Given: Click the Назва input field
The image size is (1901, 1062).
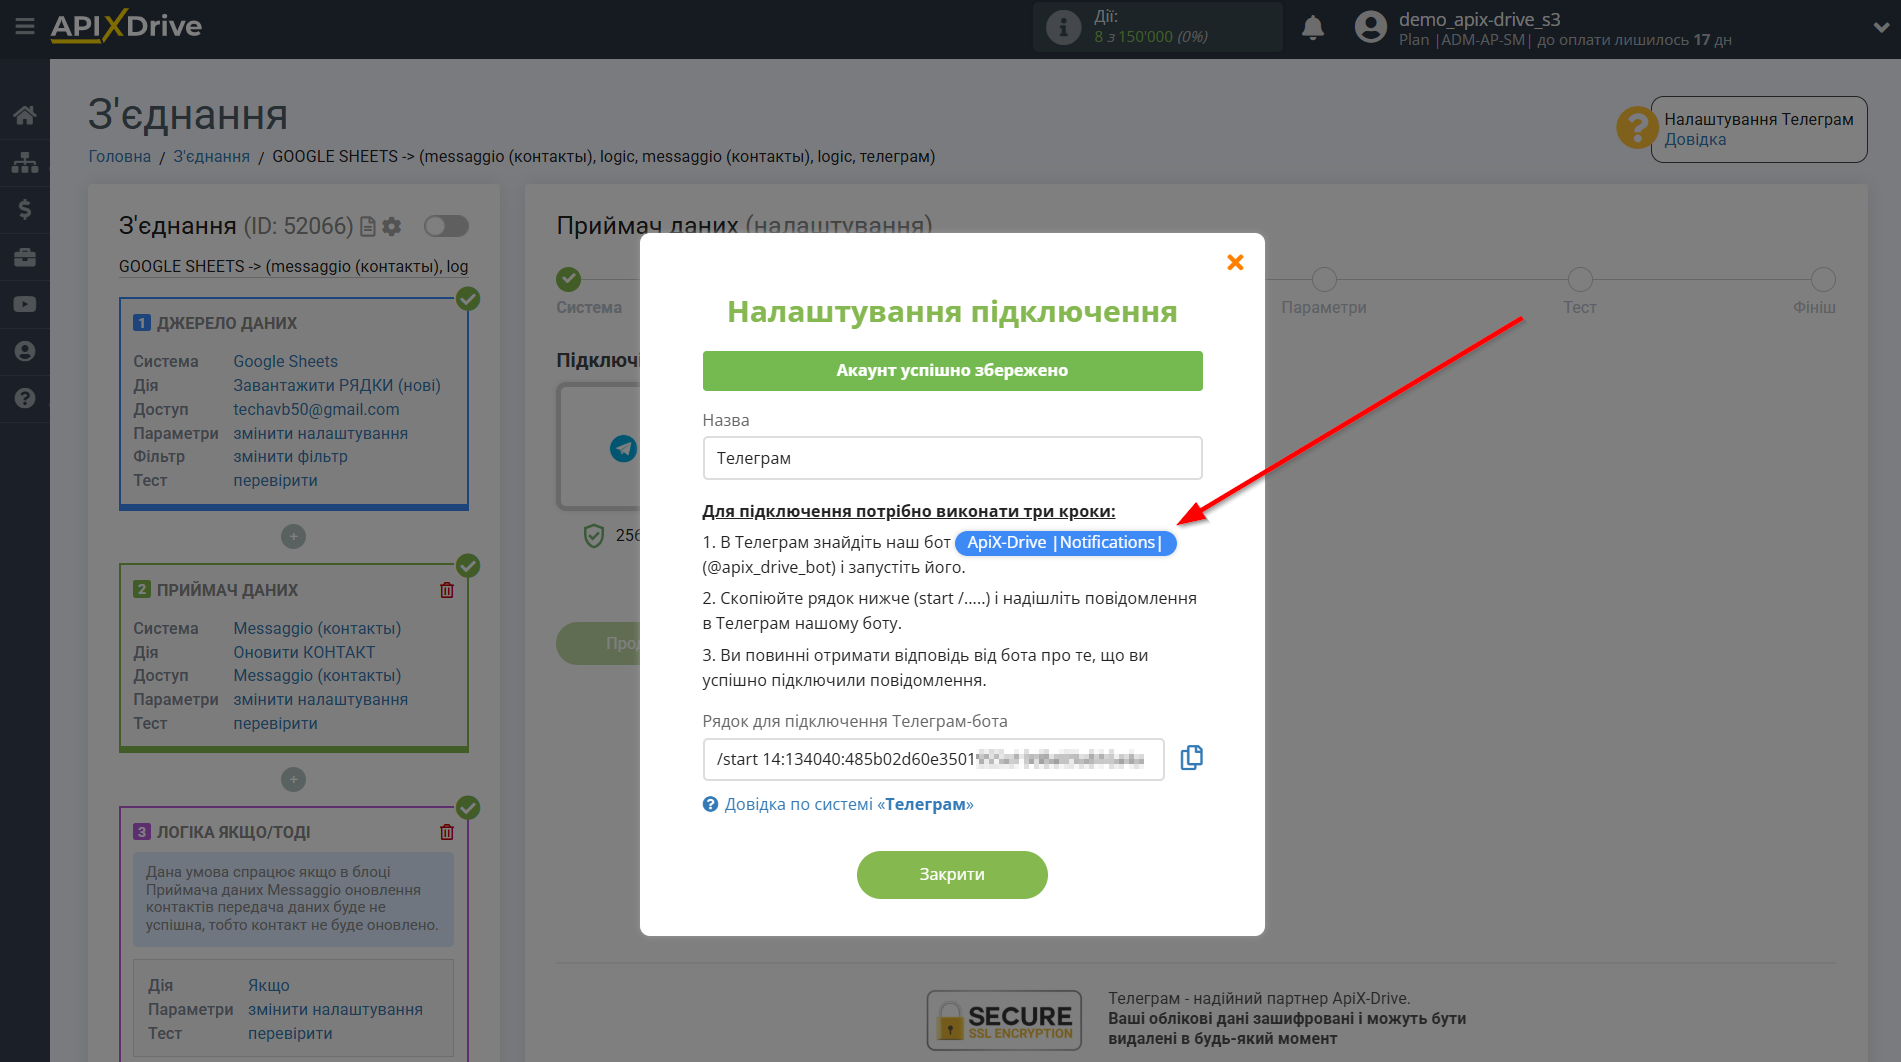Looking at the screenshot, I should [x=951, y=458].
